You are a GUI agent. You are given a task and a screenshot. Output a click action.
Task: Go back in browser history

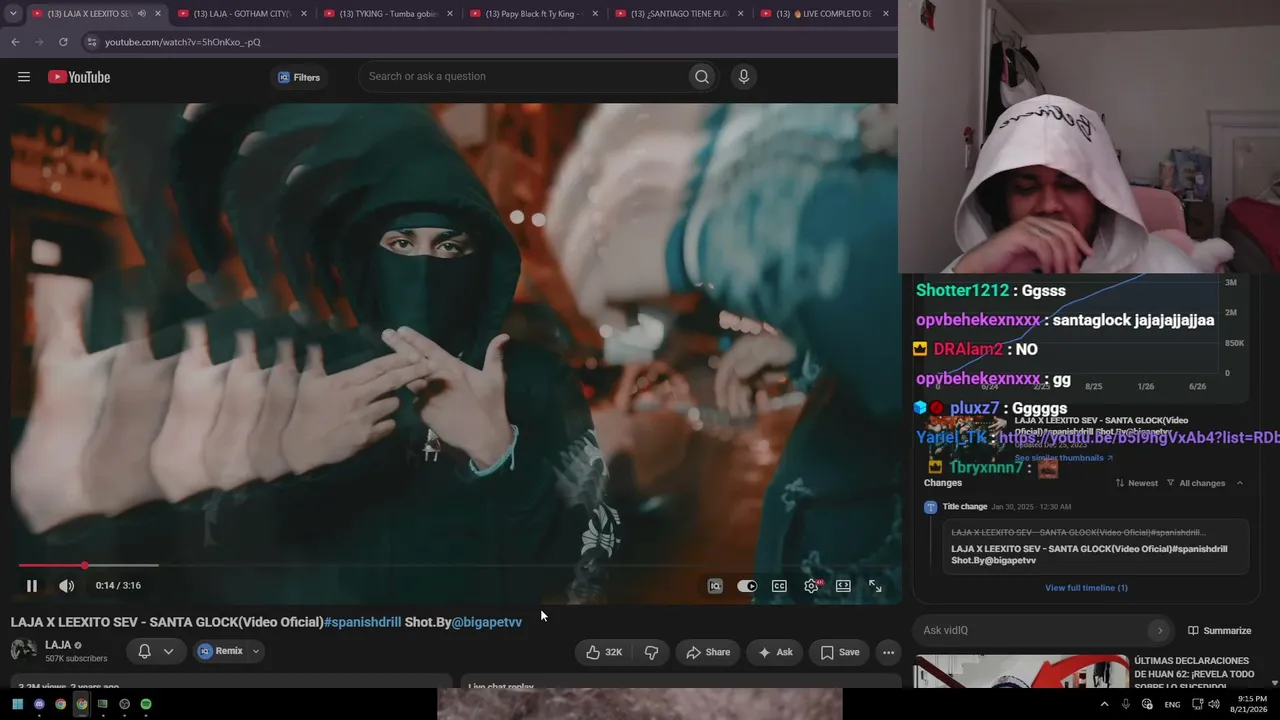[x=15, y=42]
